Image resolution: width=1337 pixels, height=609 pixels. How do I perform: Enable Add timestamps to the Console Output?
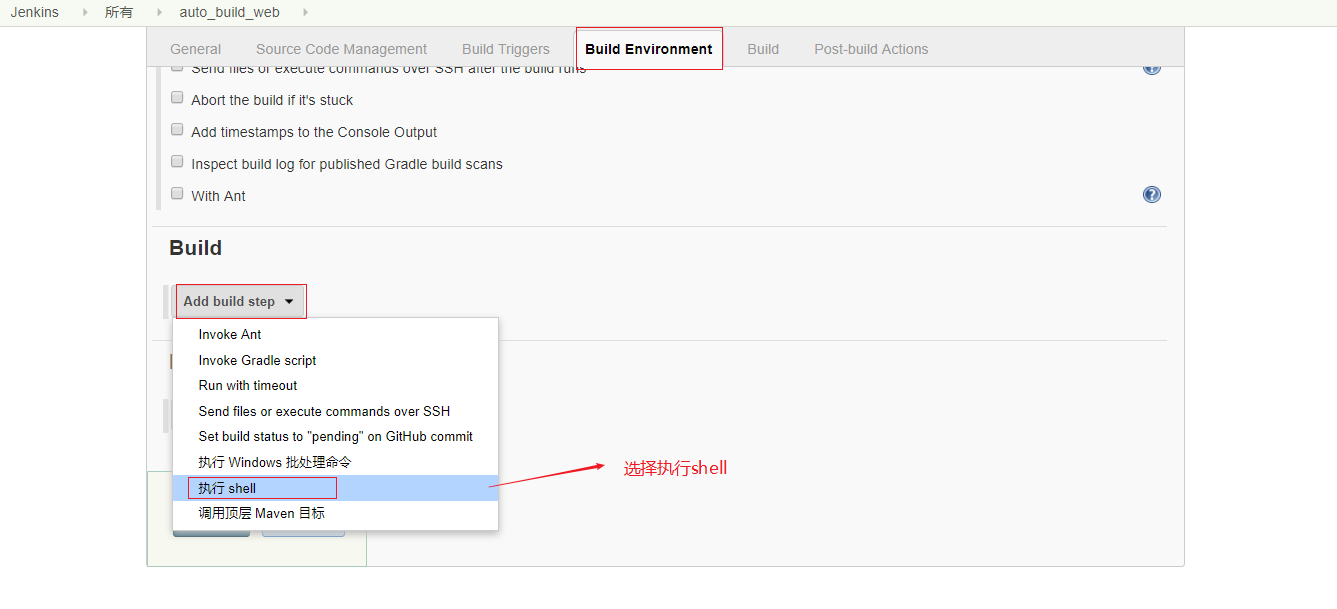point(177,131)
